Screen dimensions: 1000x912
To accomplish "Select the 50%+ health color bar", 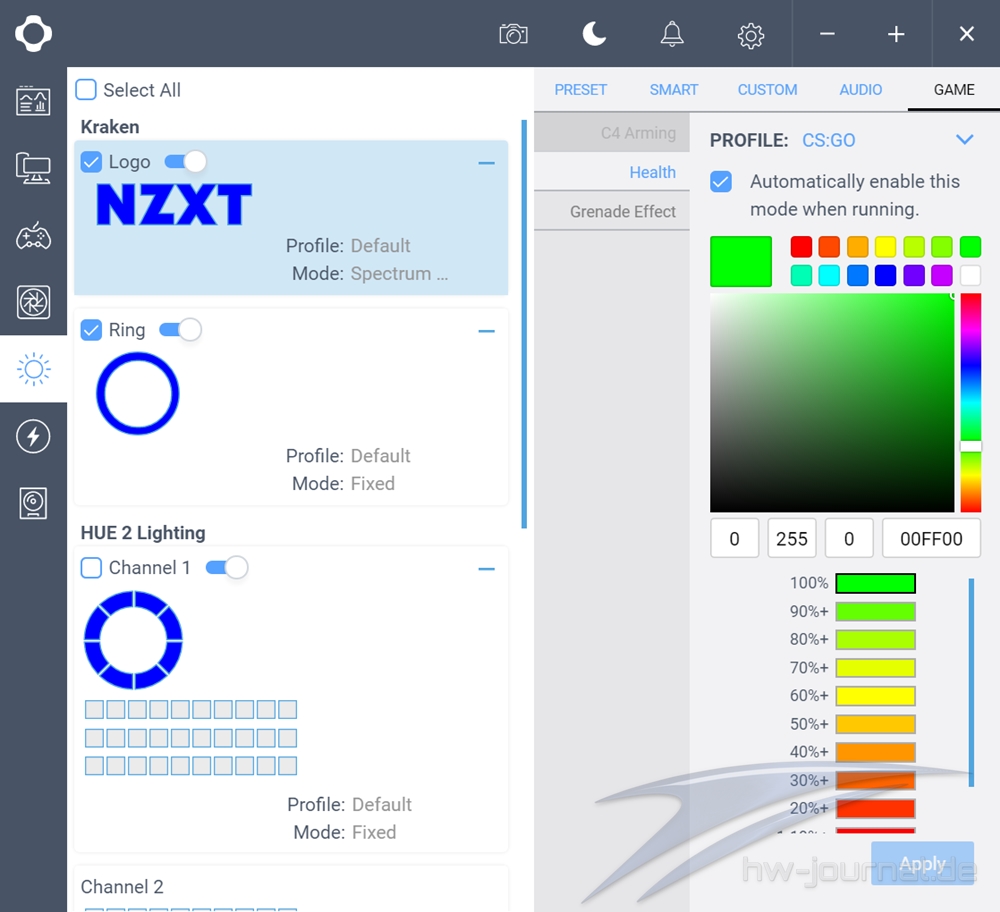I will tap(876, 724).
